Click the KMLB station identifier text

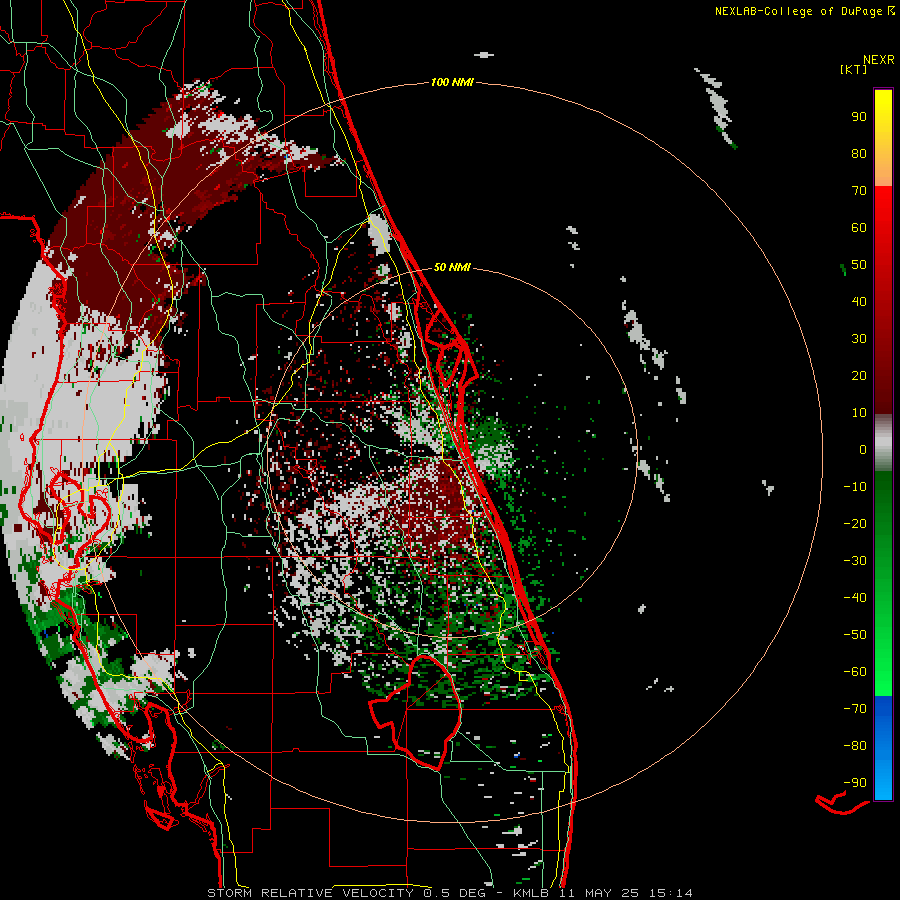click(531, 893)
